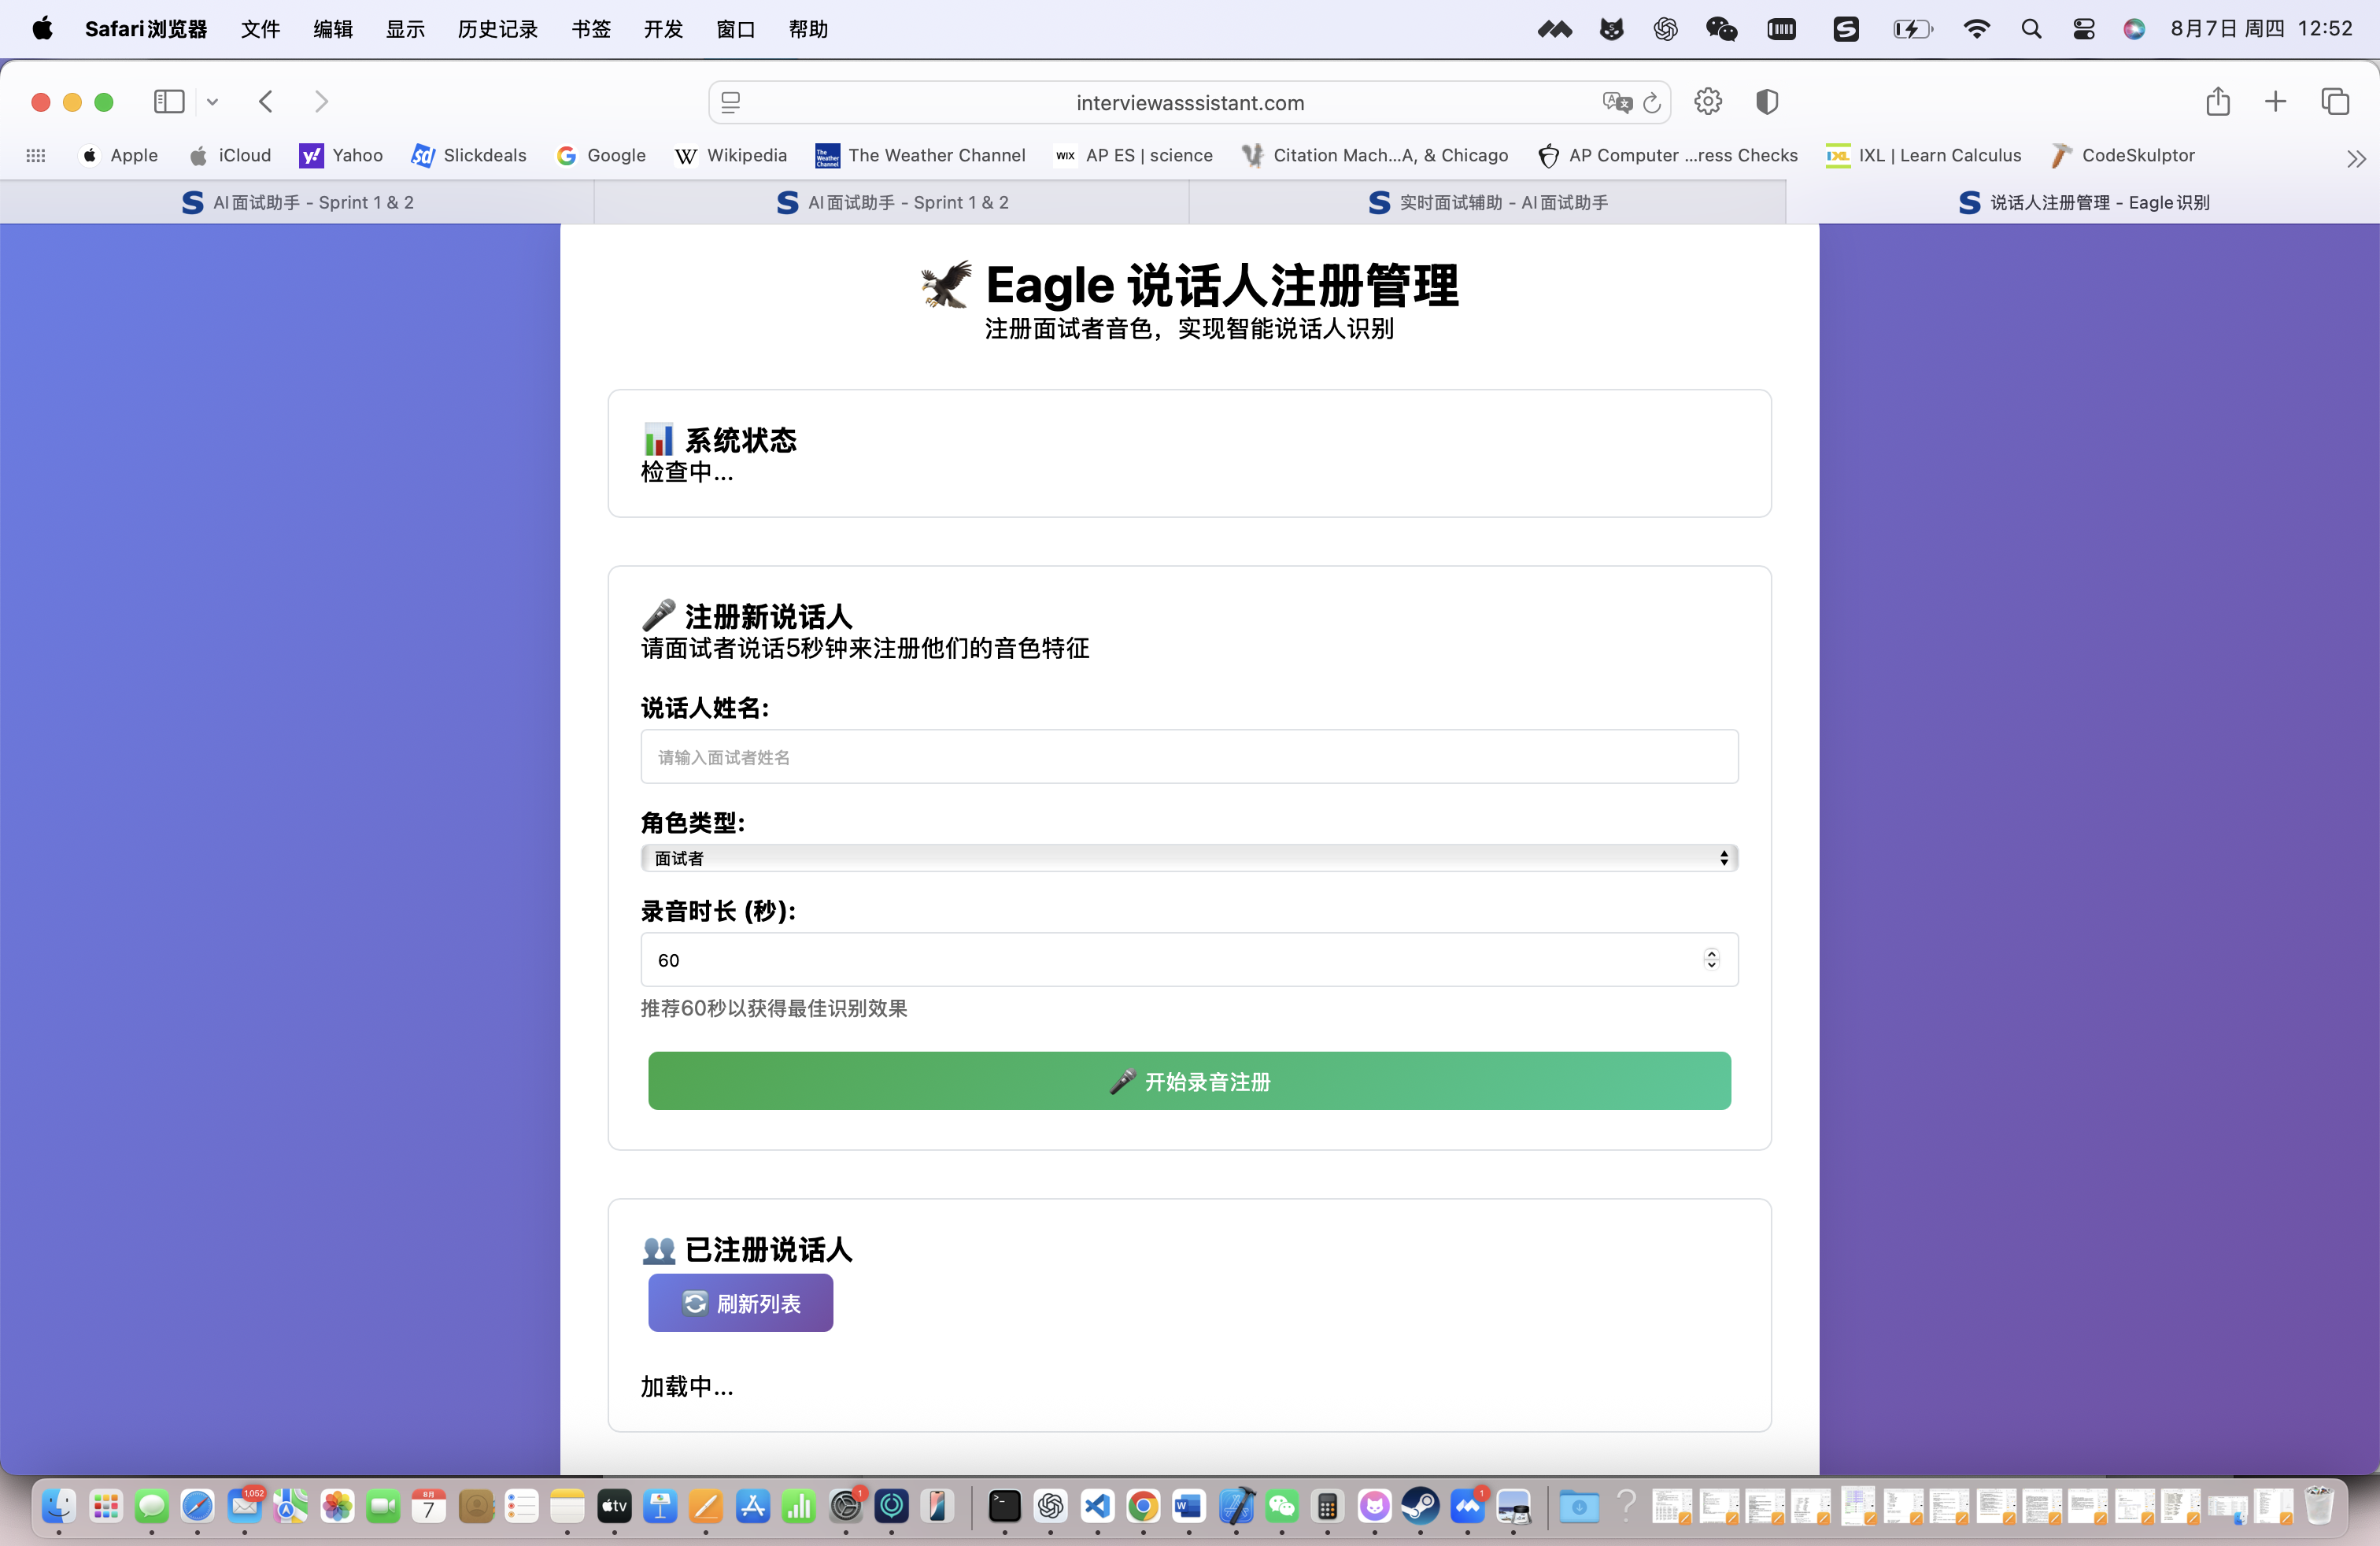
Task: Click the stepper arrows on recording duration
Action: coord(1711,960)
